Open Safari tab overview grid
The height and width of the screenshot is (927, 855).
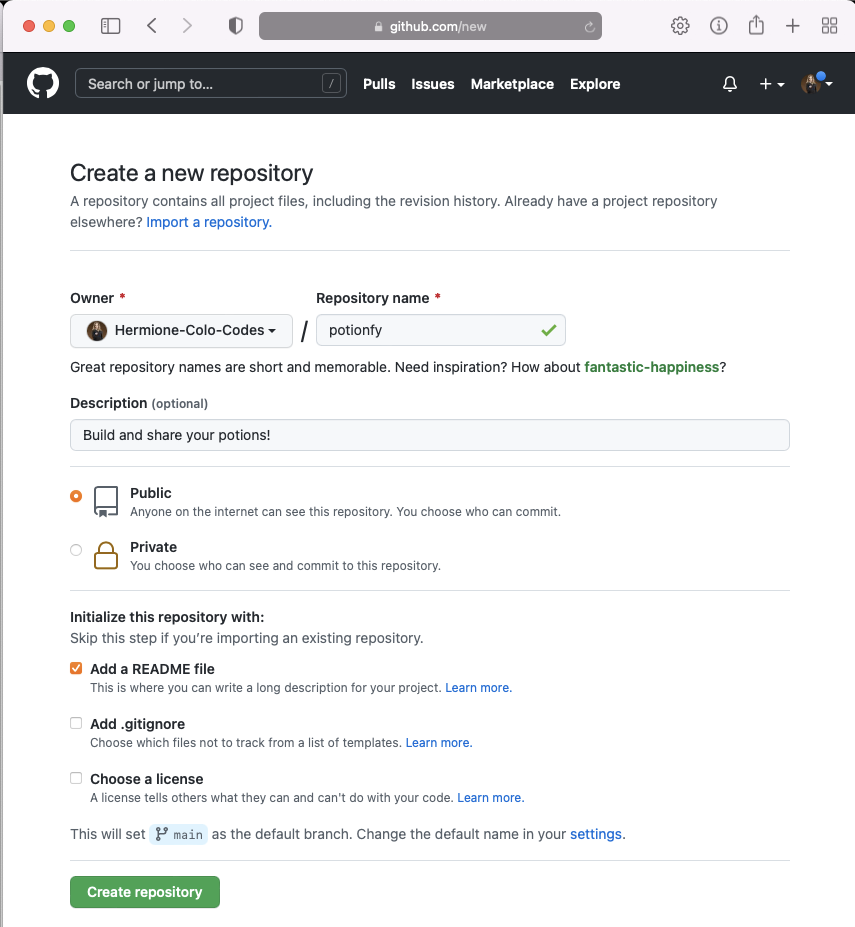pos(829,26)
